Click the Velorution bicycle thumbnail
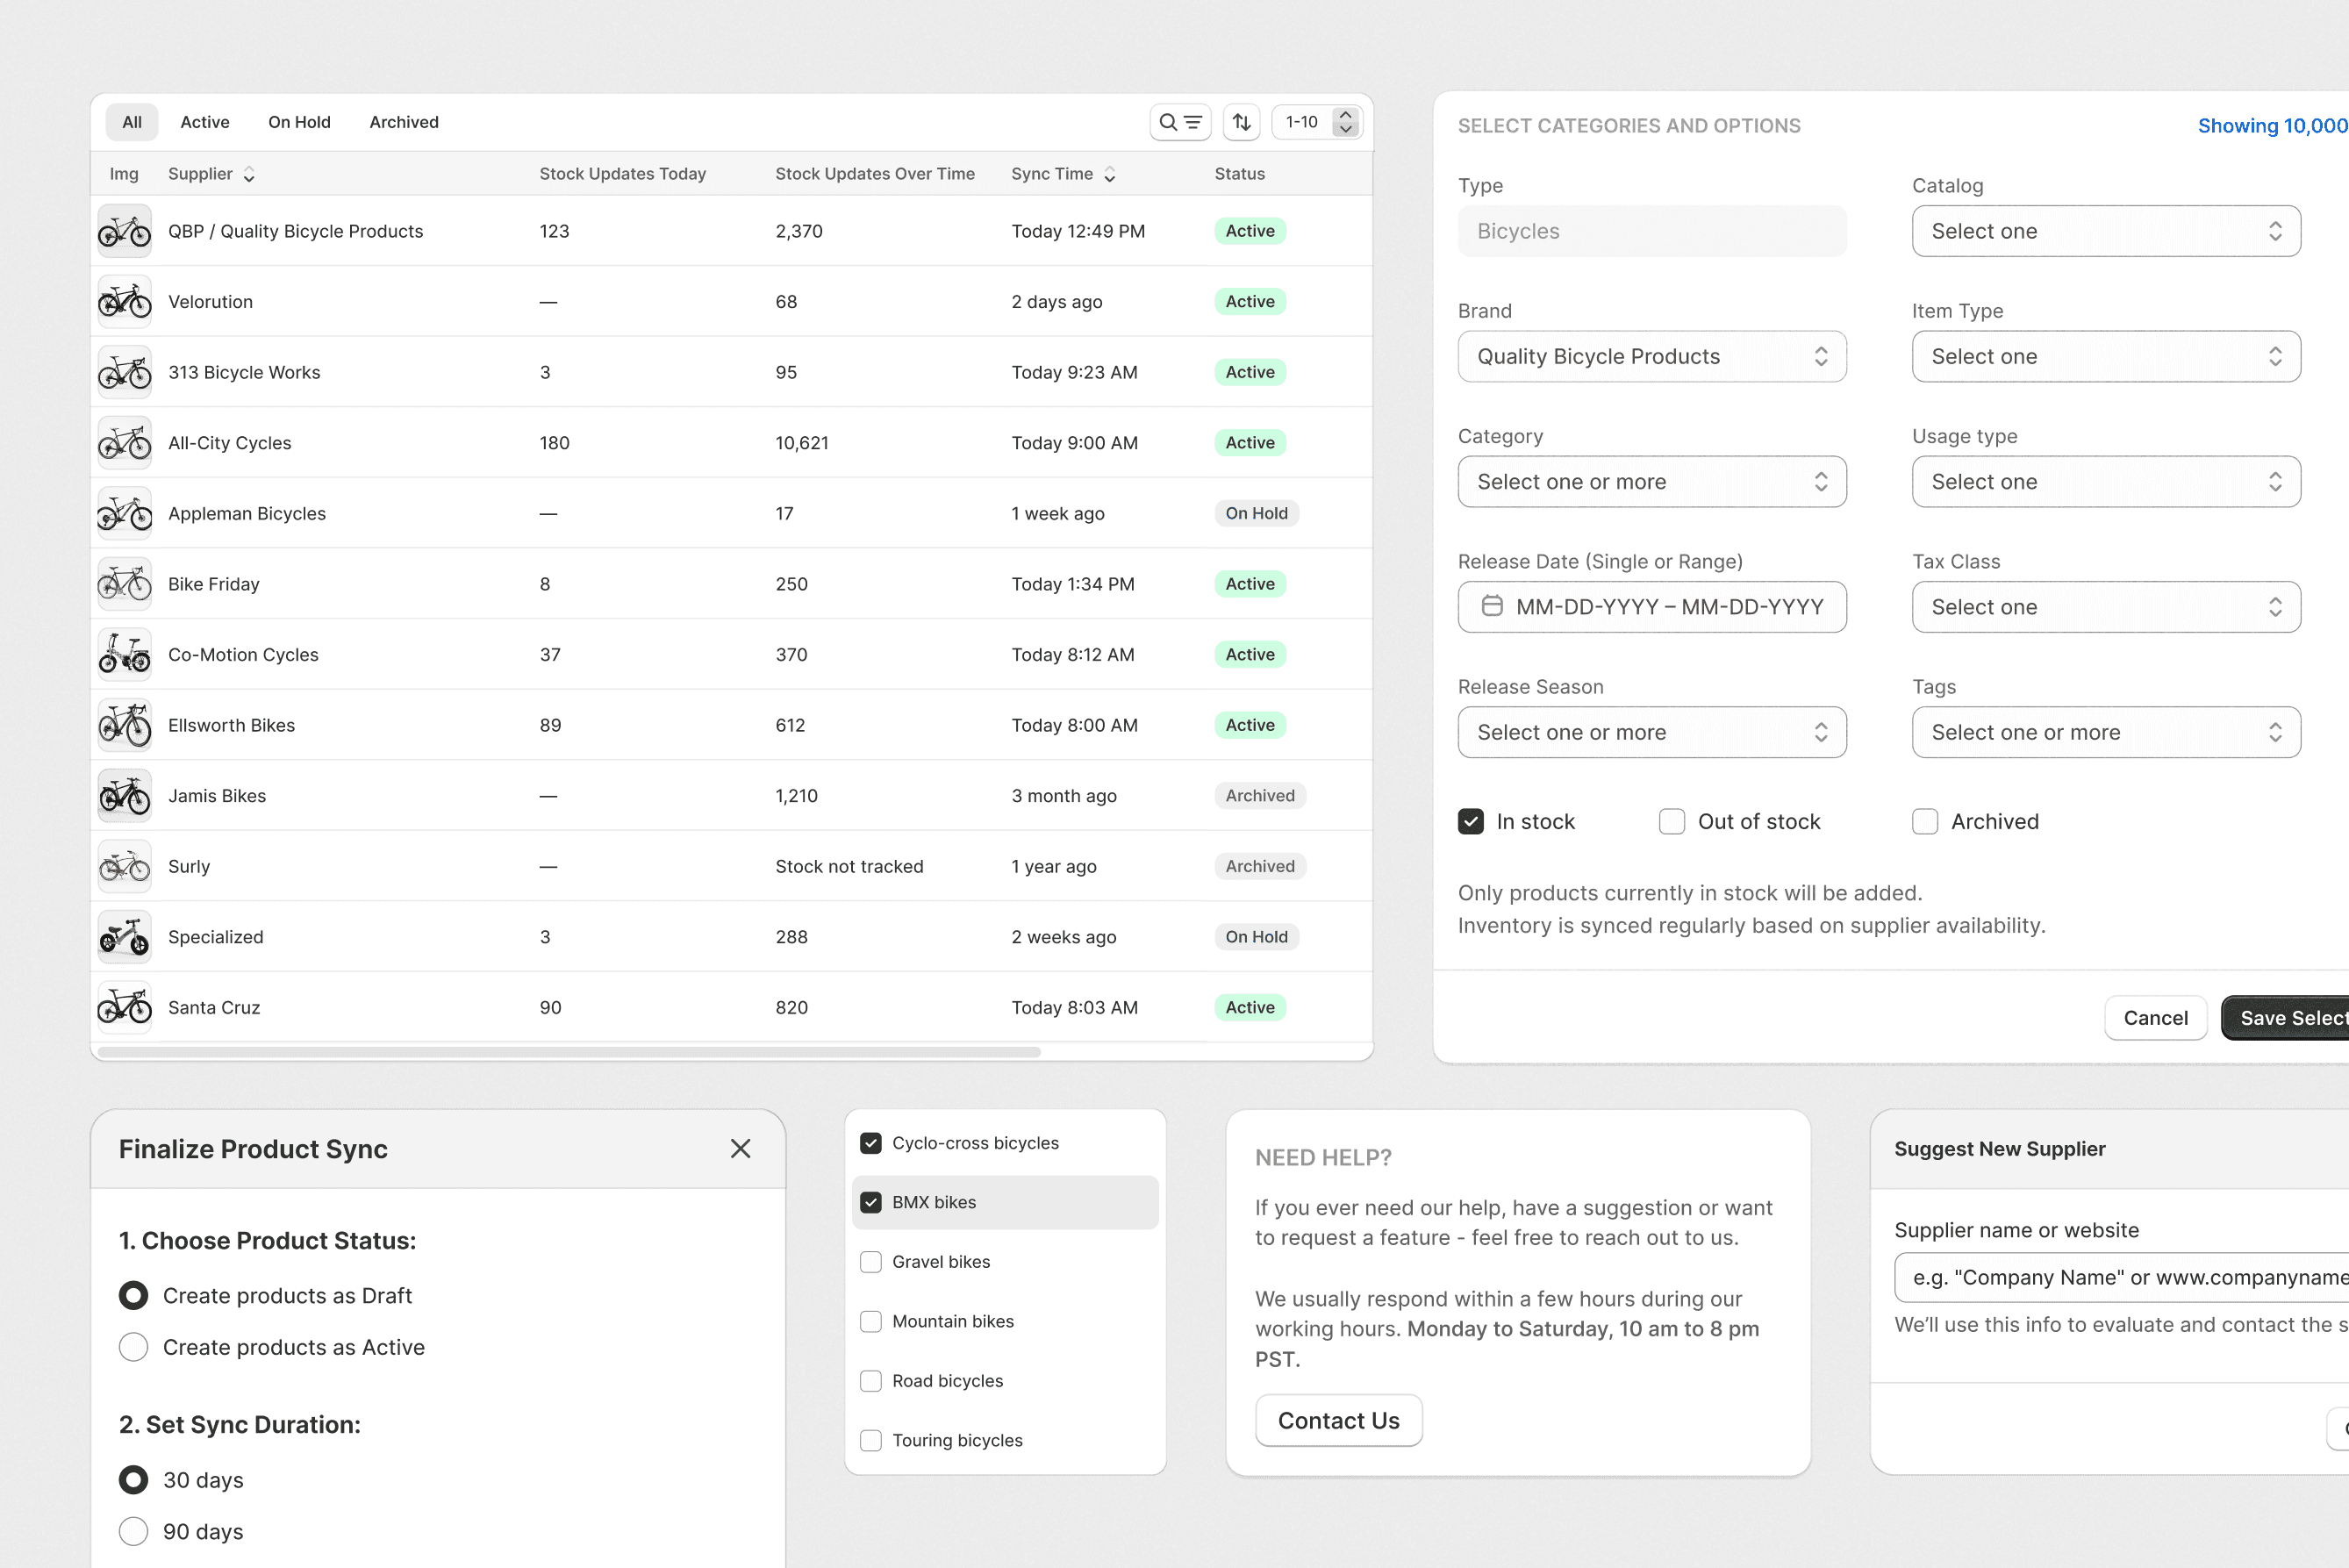Screen dimensions: 2349x1568 (125, 301)
